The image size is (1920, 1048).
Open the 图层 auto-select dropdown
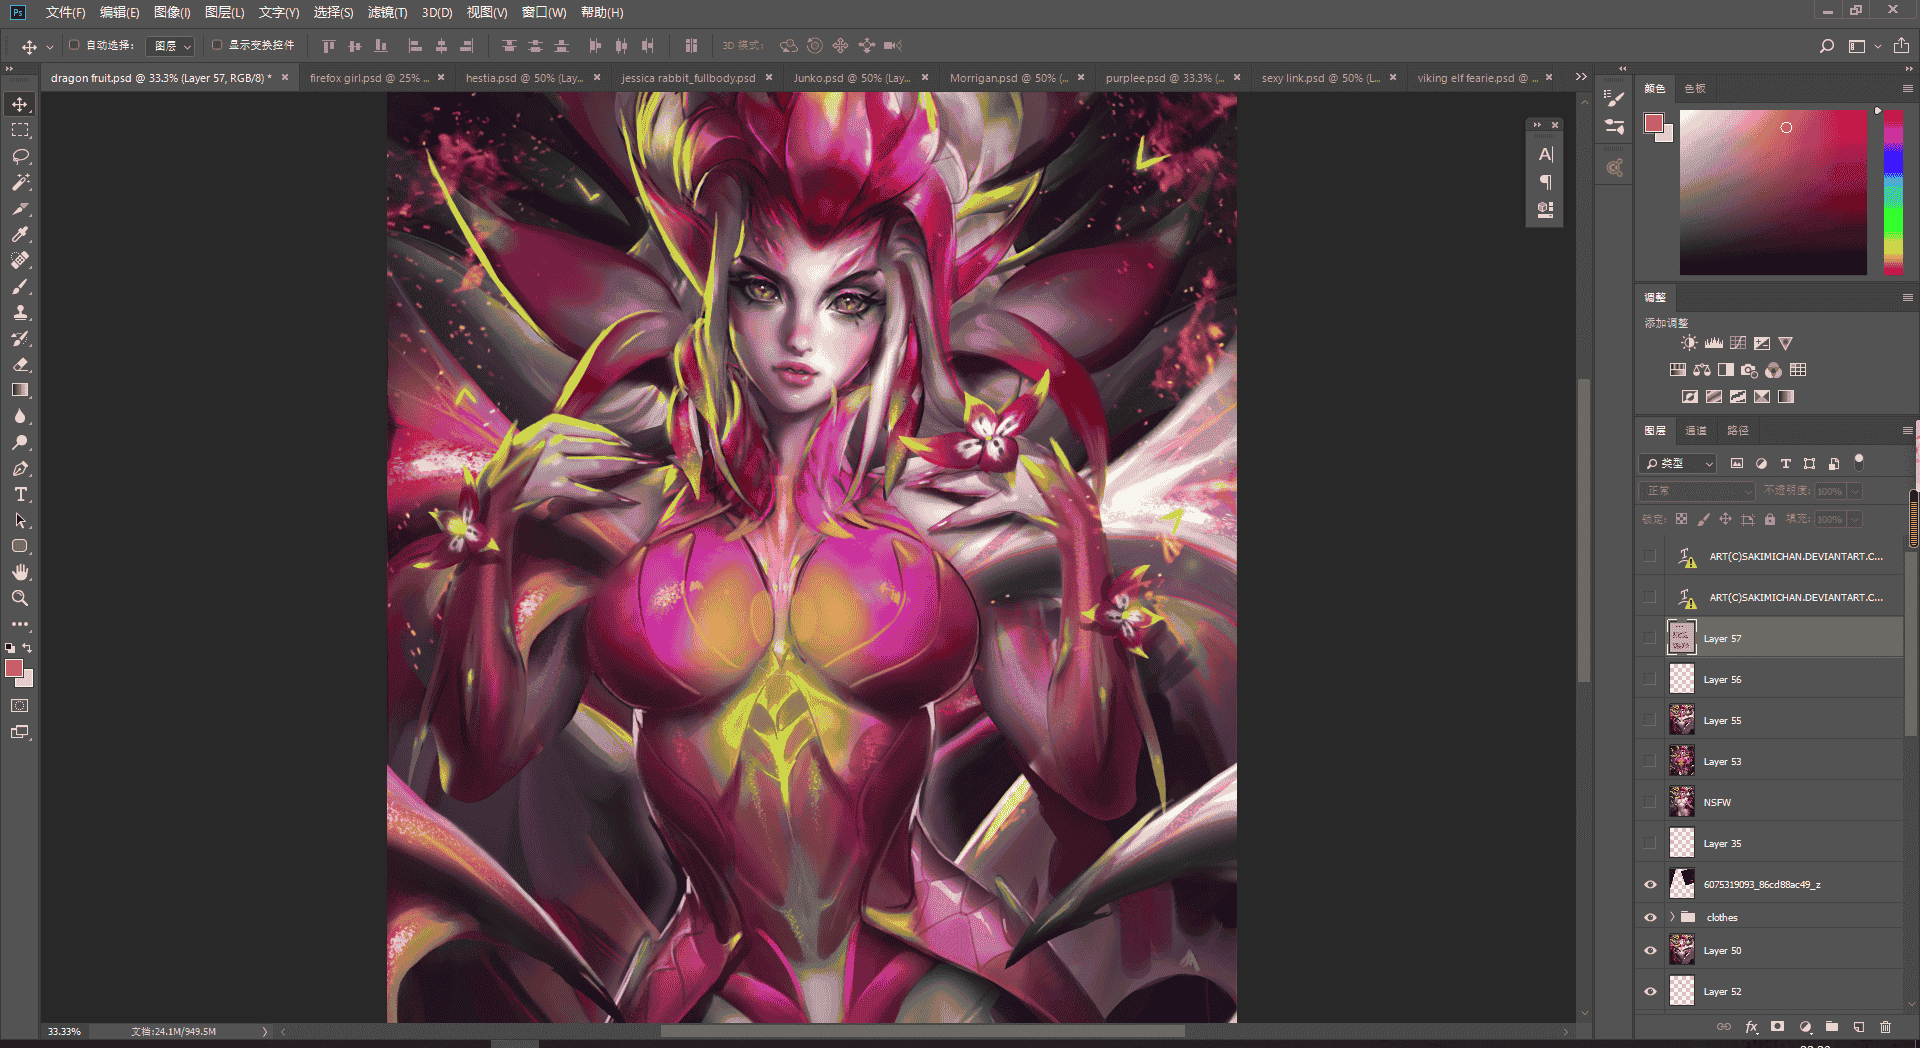tap(170, 46)
